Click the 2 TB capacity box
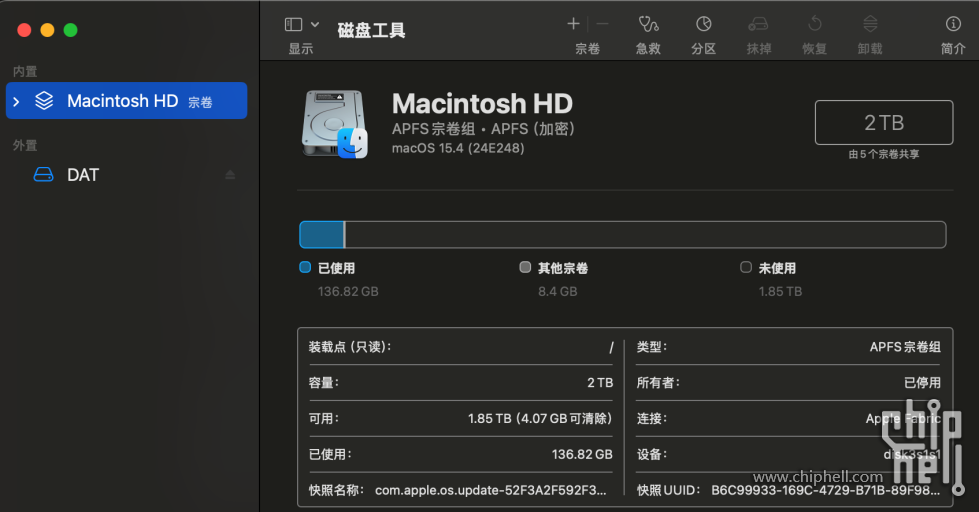Screen dimensions: 979x512 883,122
